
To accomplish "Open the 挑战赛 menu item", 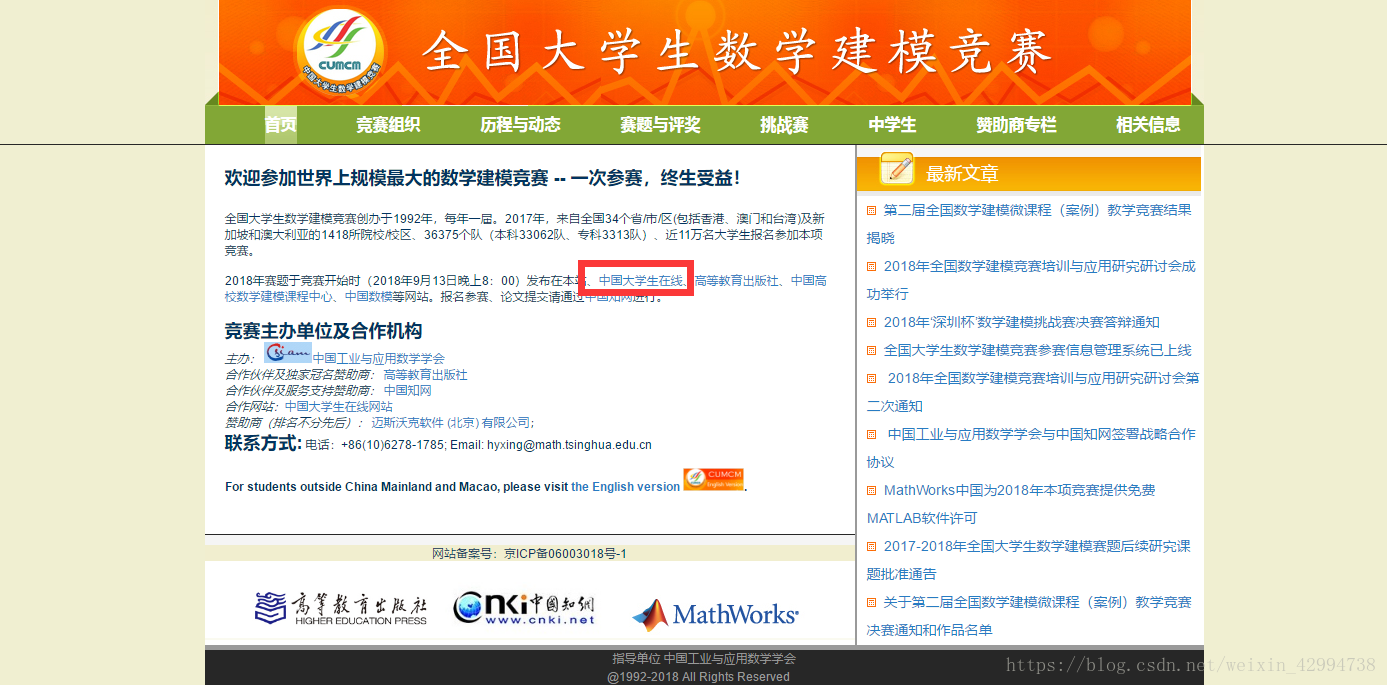I will 784,125.
